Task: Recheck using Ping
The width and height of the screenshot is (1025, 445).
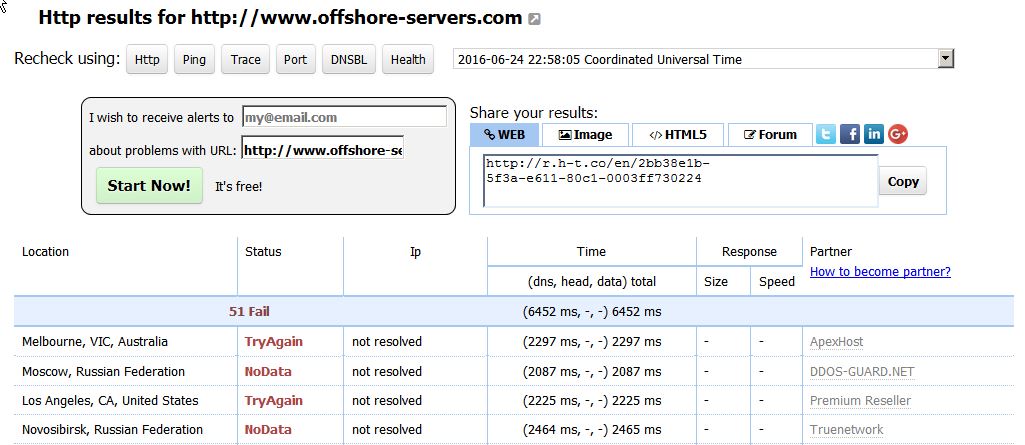Action: [194, 59]
